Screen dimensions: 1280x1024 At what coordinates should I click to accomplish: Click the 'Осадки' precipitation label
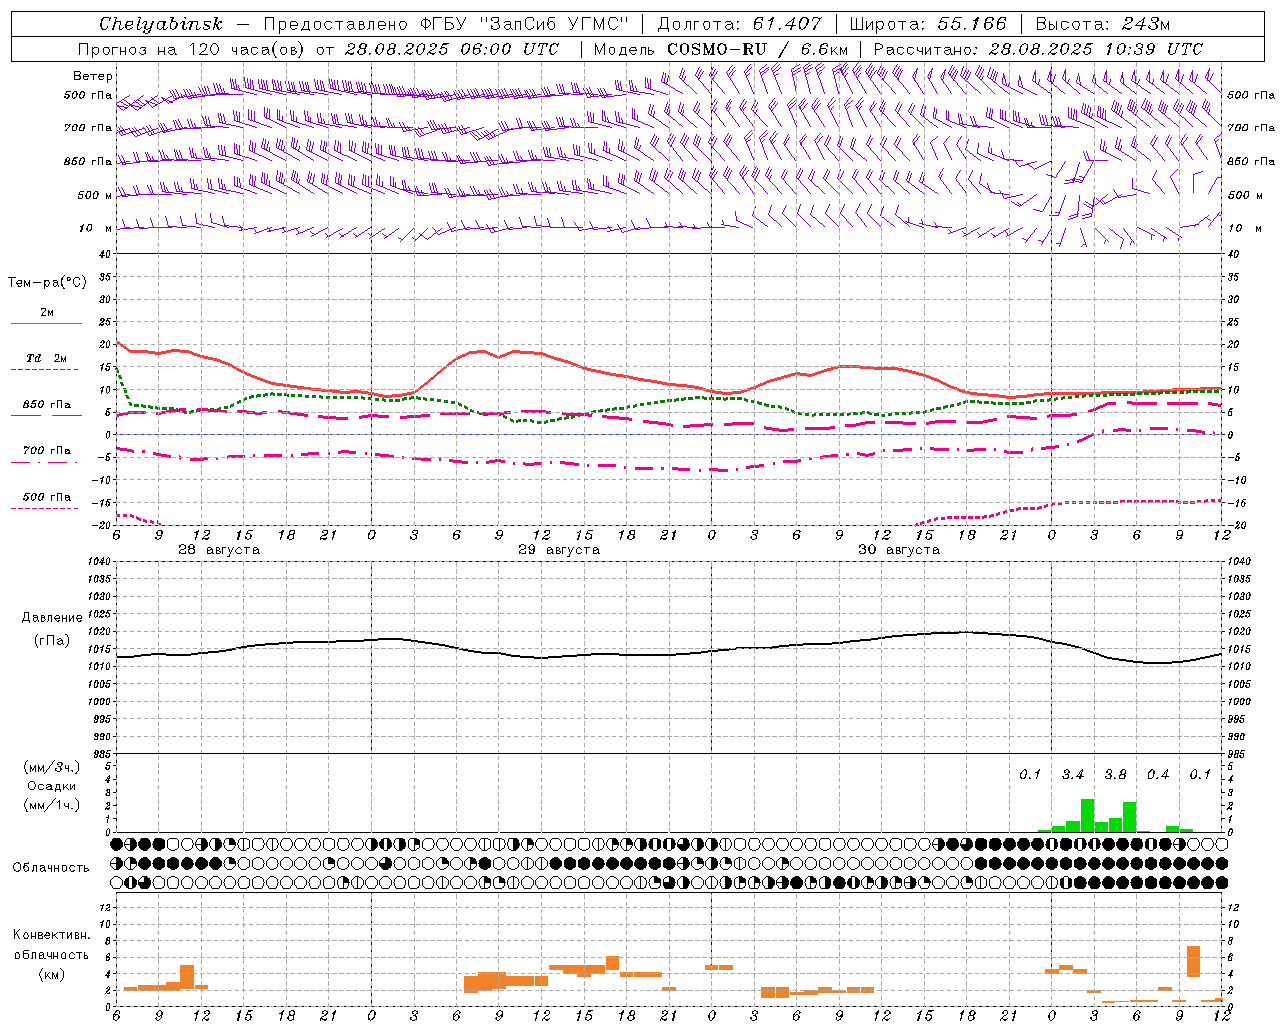pos(52,786)
